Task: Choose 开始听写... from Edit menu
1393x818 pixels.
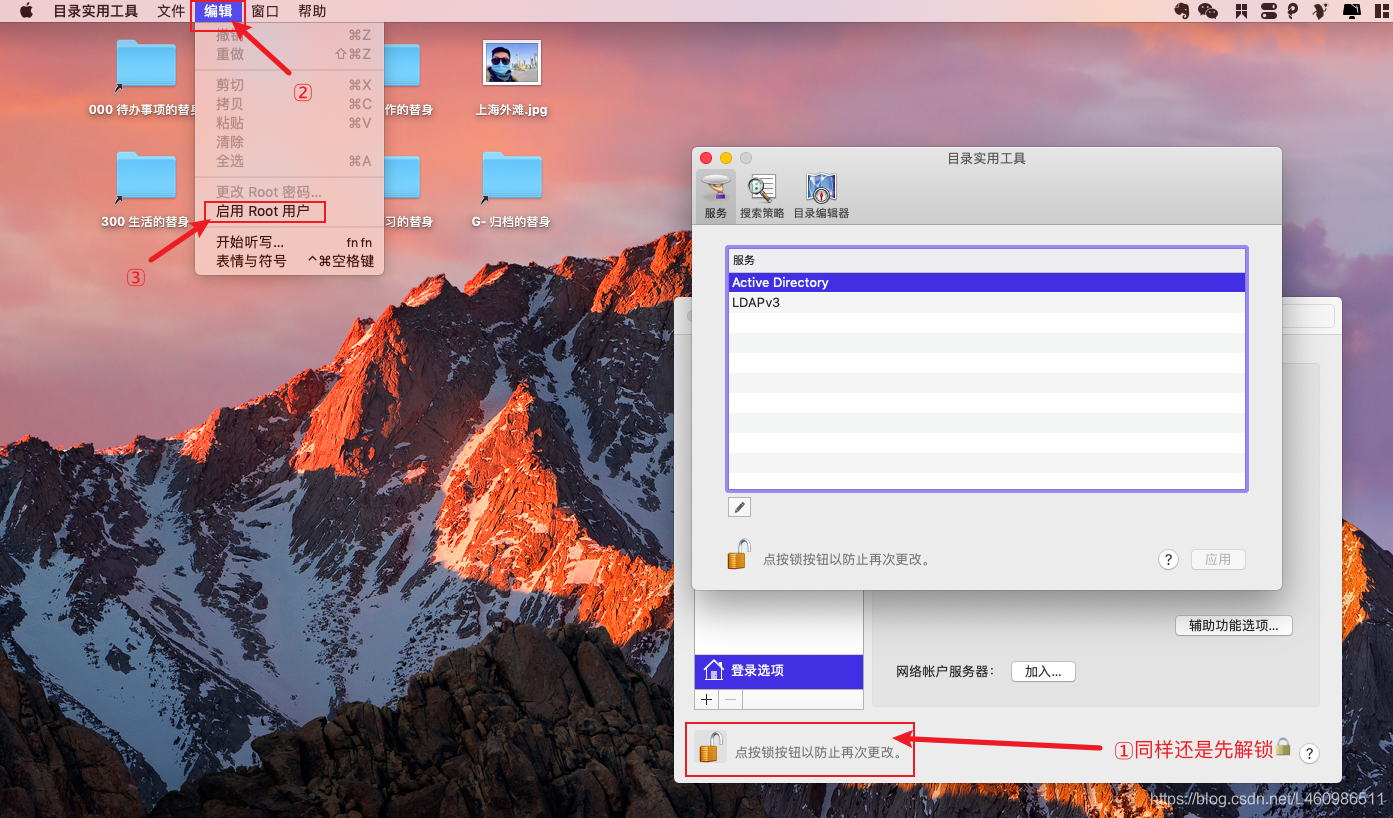Action: coord(289,242)
